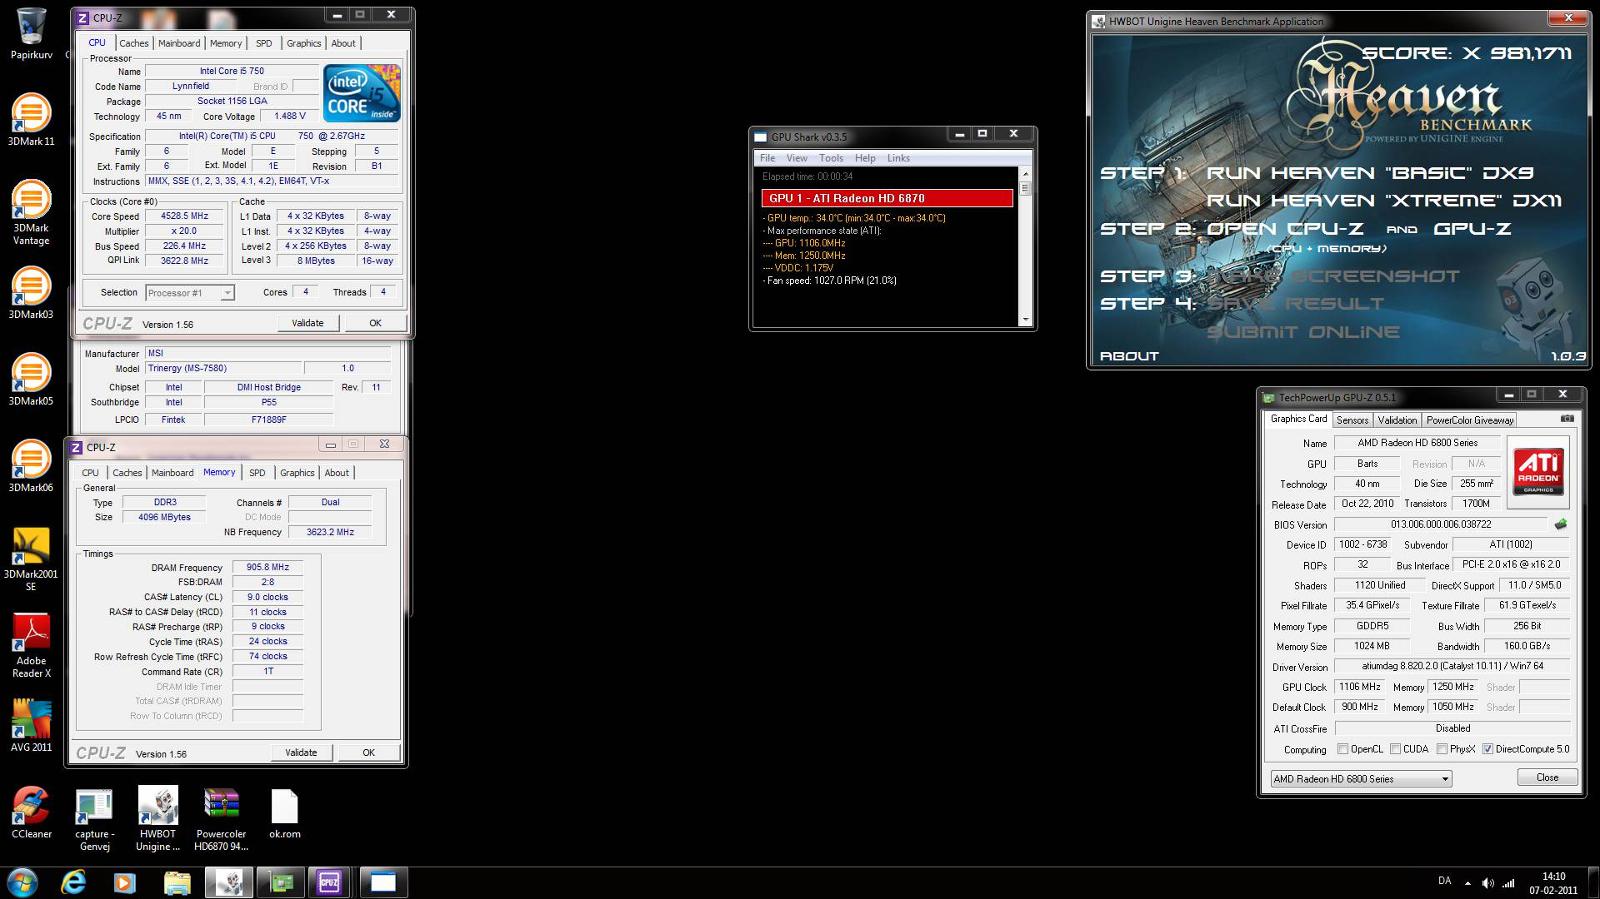Open the View menu in GPU Shark
Viewport: 1600px width, 899px height.
797,158
